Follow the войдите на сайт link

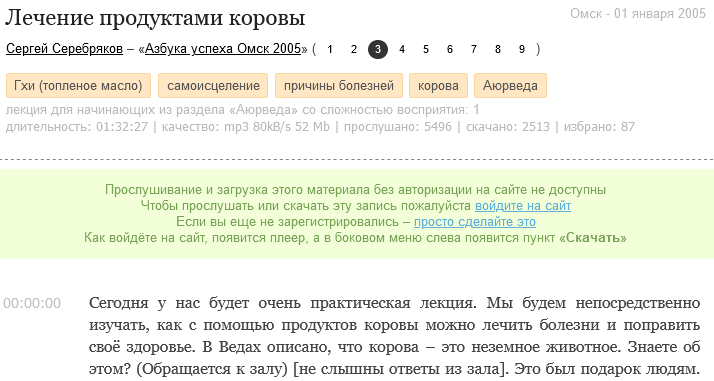tap(523, 206)
